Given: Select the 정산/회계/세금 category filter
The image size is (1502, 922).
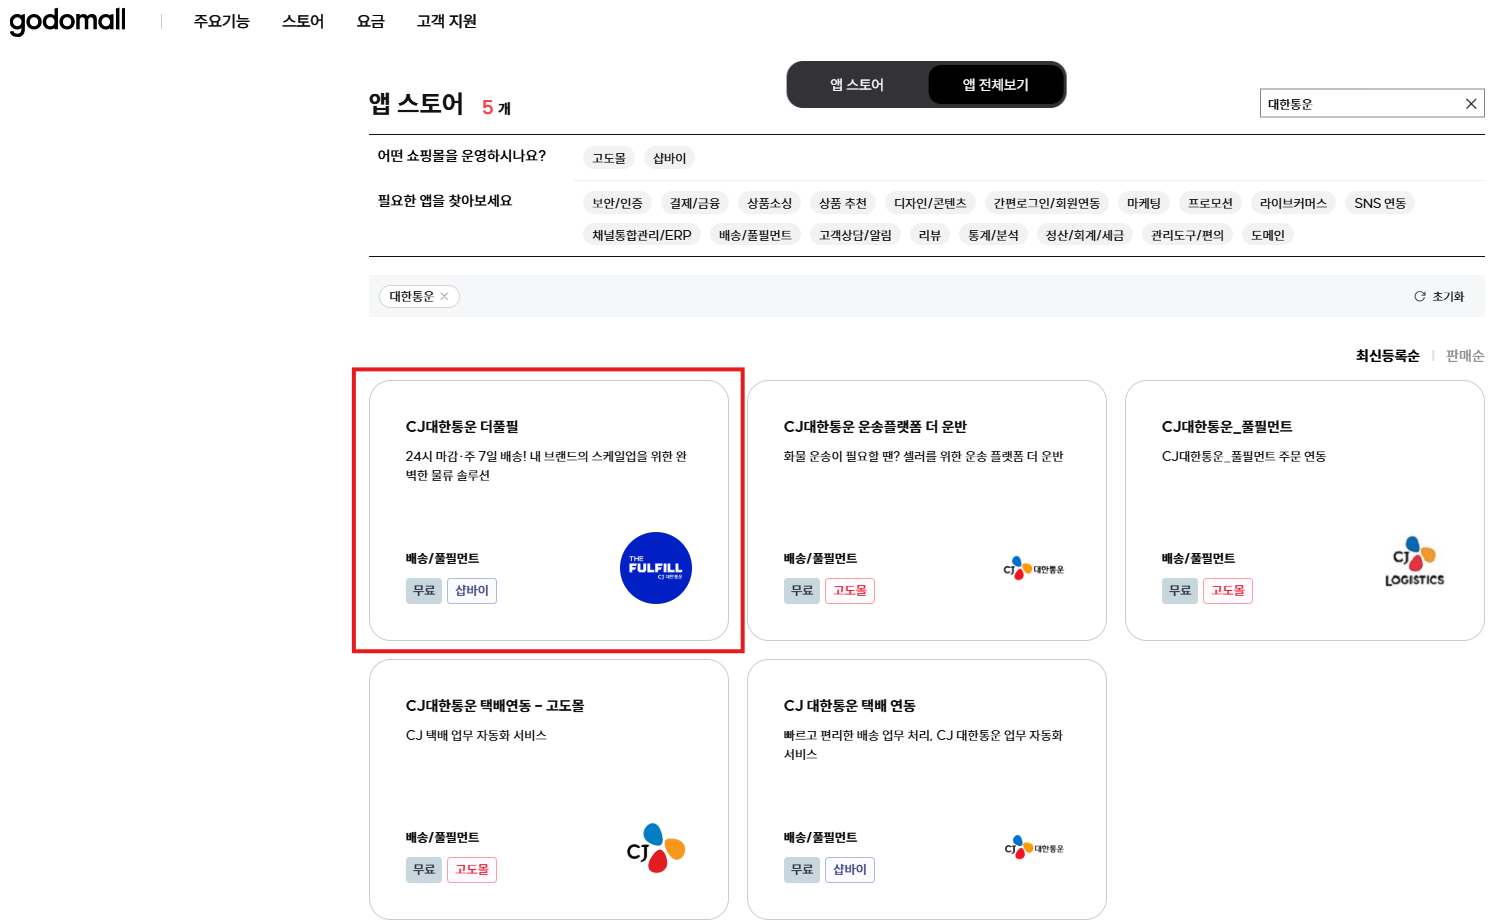Looking at the screenshot, I should pos(1085,235).
